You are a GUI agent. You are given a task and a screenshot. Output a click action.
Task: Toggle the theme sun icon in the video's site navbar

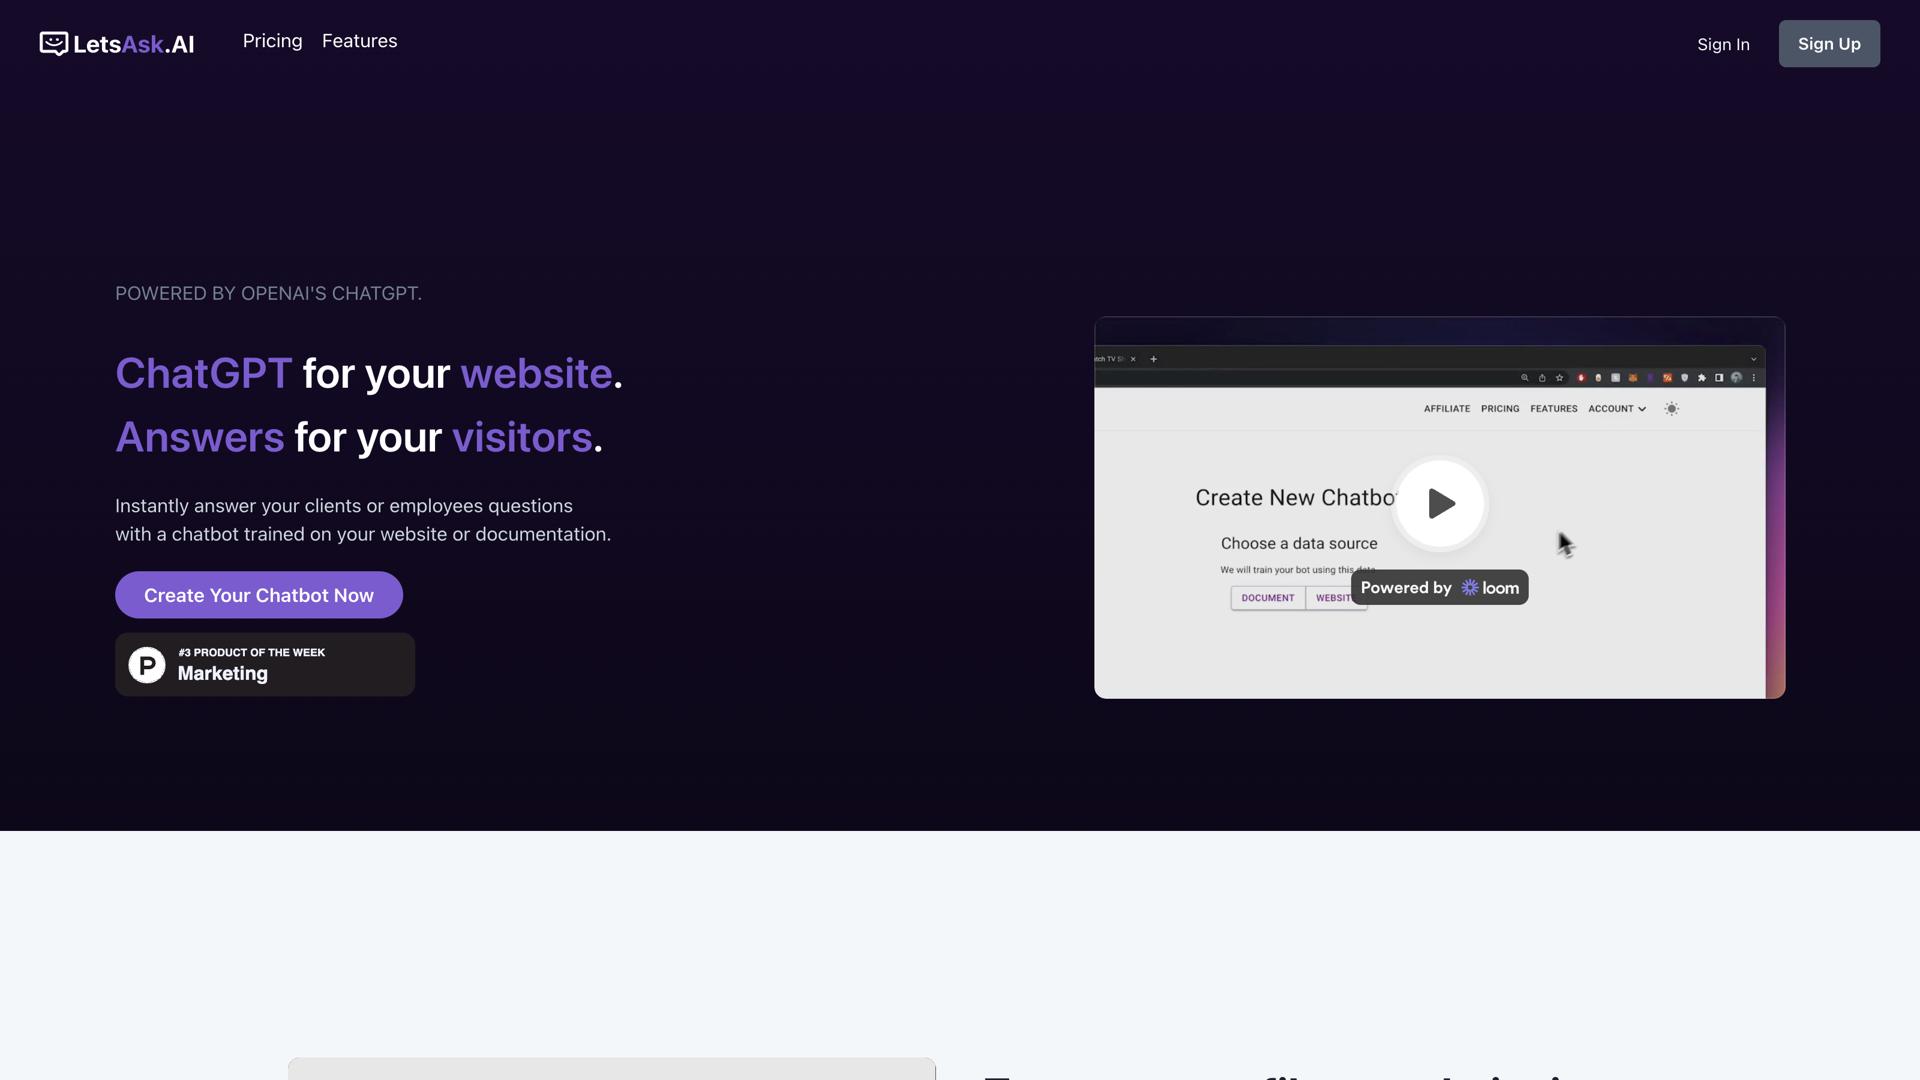[1671, 408]
